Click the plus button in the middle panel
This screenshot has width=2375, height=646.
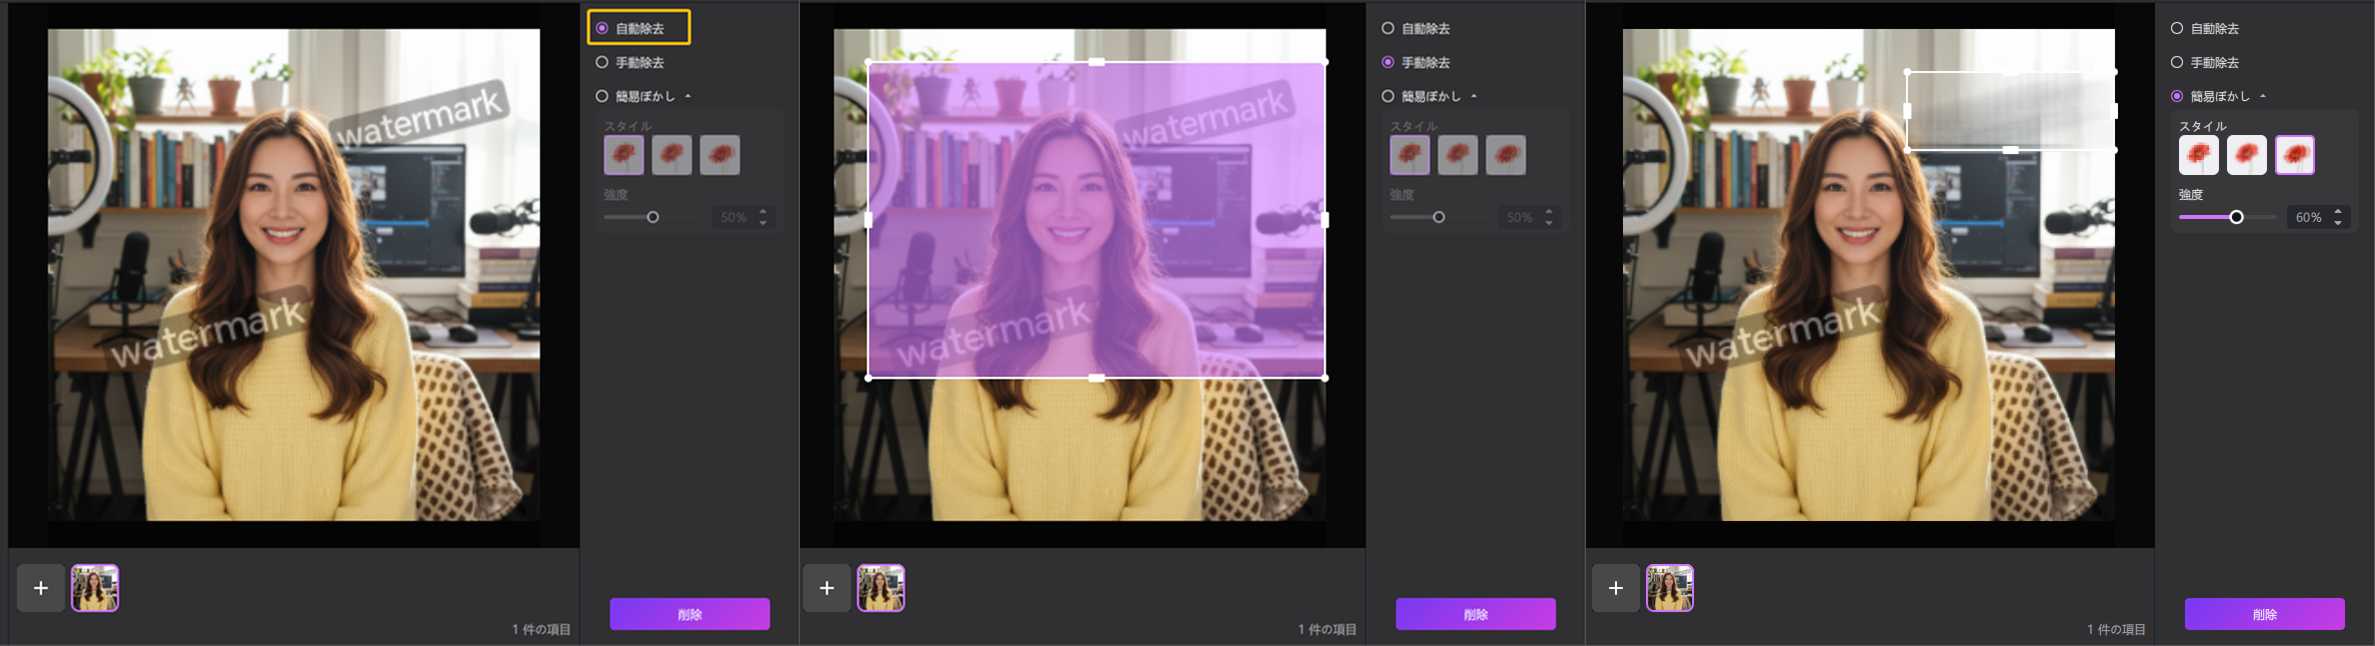click(827, 588)
